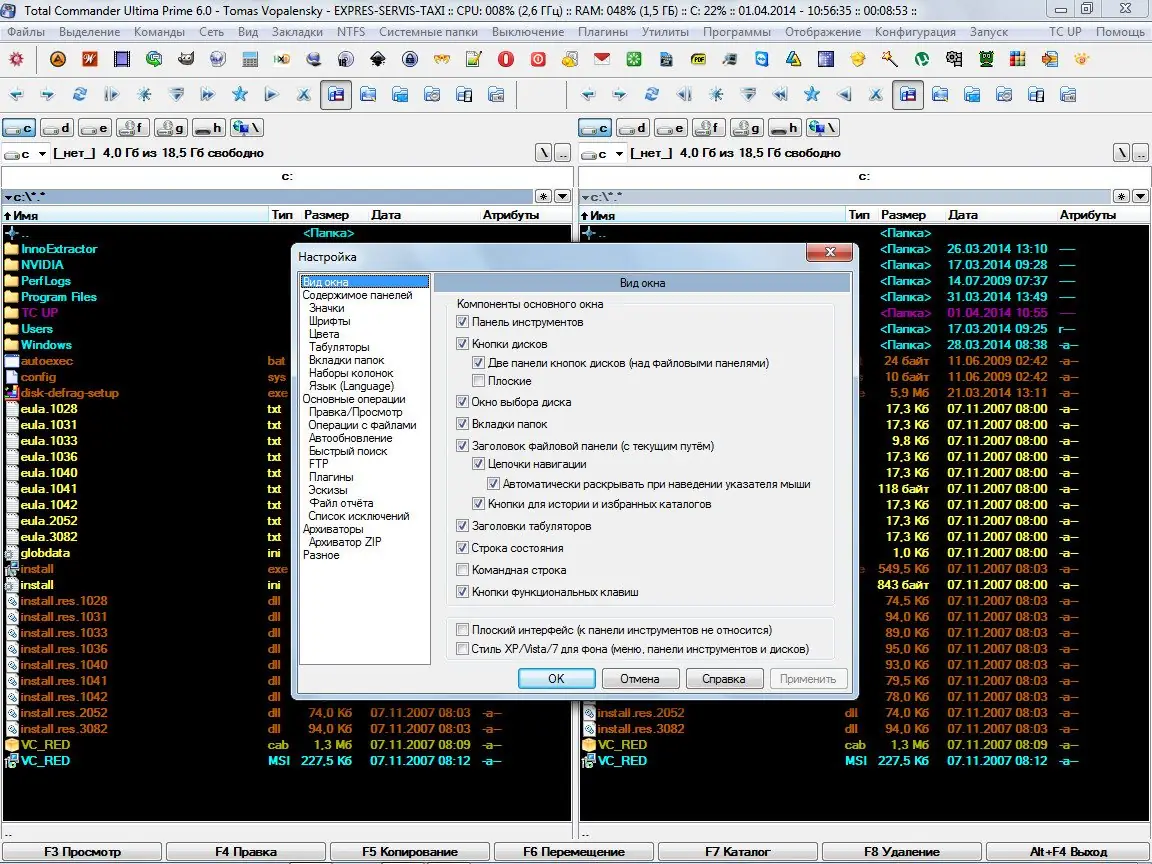Expand the right panel history dropdown arrow

[x=1138, y=196]
